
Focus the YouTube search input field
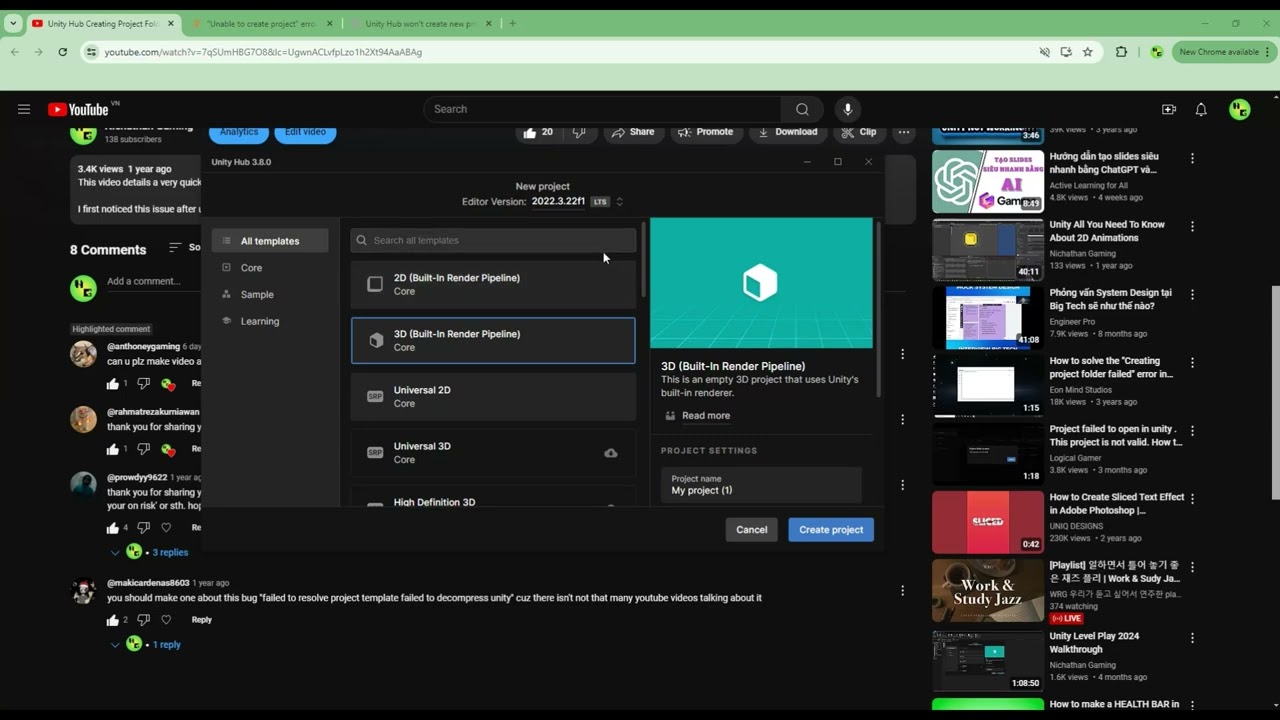(603, 109)
